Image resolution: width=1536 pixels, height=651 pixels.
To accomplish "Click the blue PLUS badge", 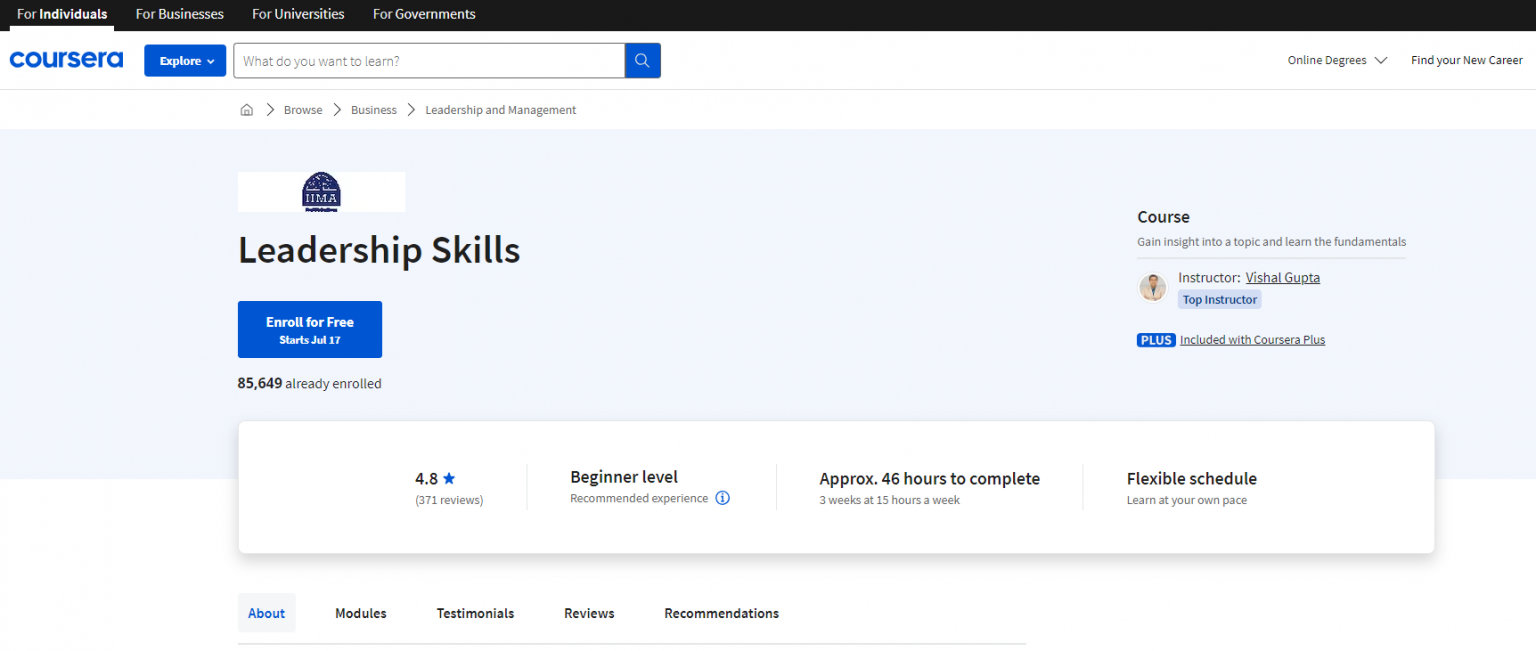I will [1156, 340].
